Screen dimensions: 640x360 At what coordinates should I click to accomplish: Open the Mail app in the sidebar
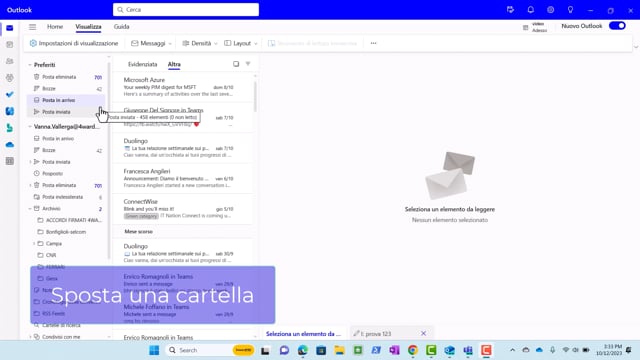point(10,28)
